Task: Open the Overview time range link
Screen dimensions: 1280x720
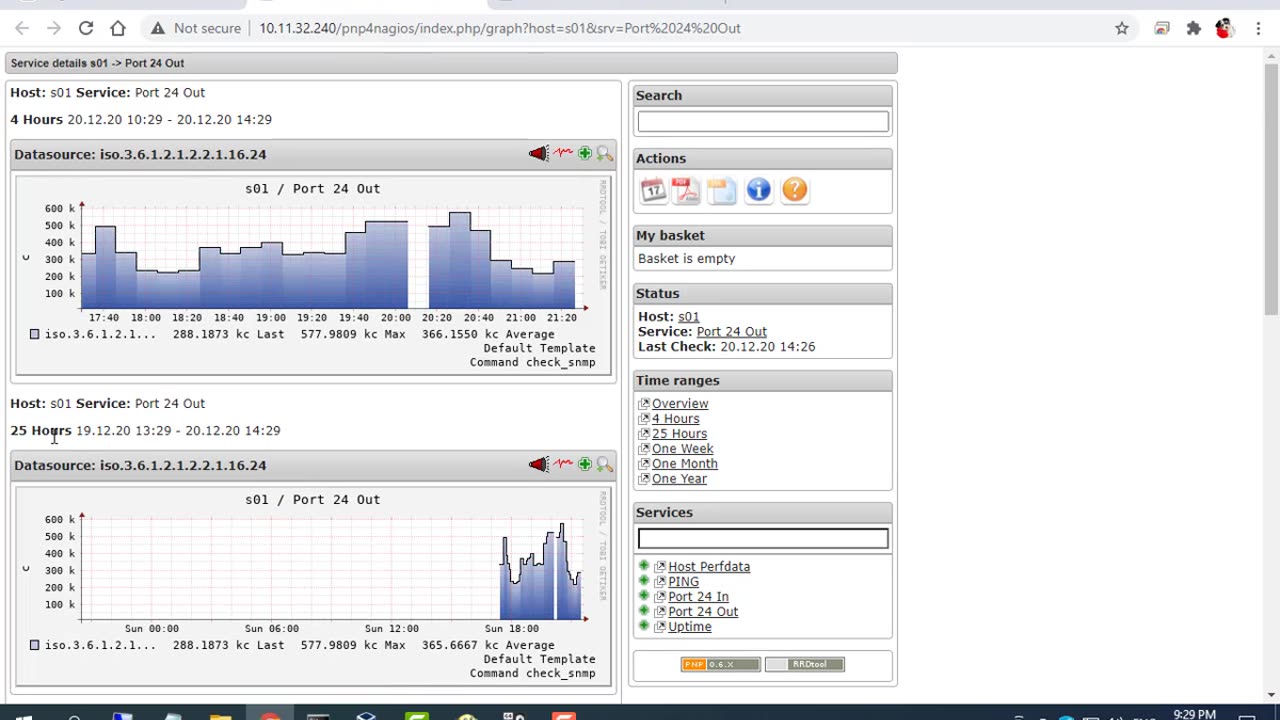Action: pos(680,404)
